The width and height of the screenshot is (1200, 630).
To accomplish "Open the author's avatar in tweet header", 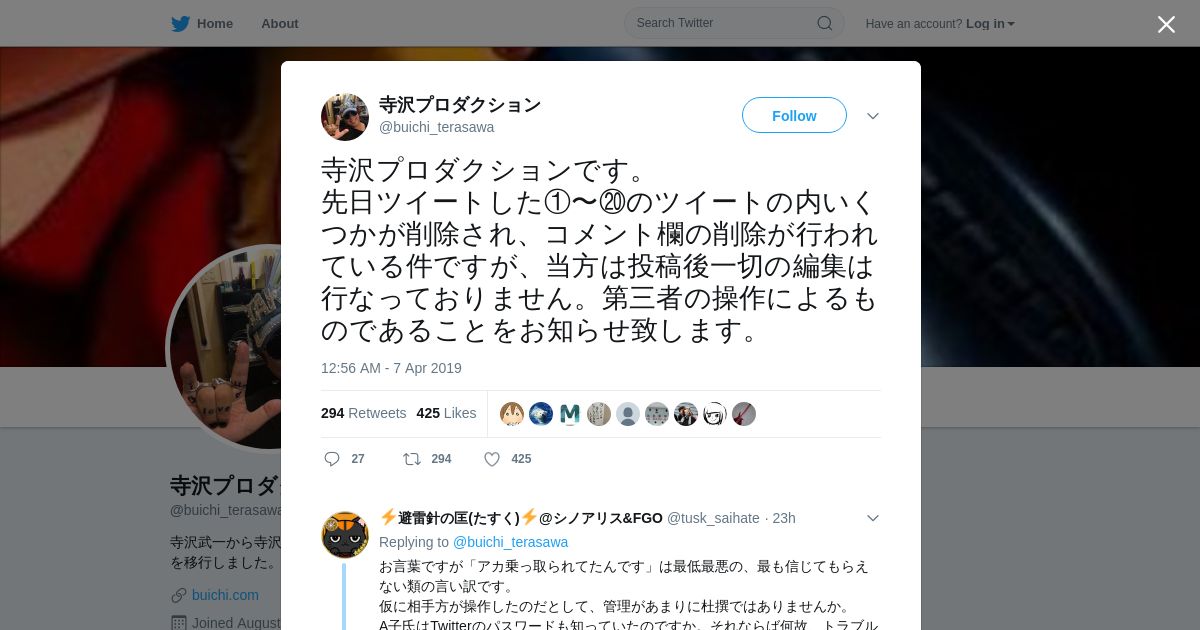I will coord(345,117).
